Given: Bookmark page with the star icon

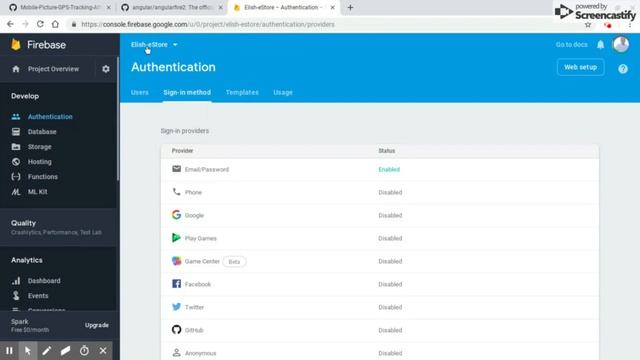Looking at the screenshot, I should coord(588,25).
